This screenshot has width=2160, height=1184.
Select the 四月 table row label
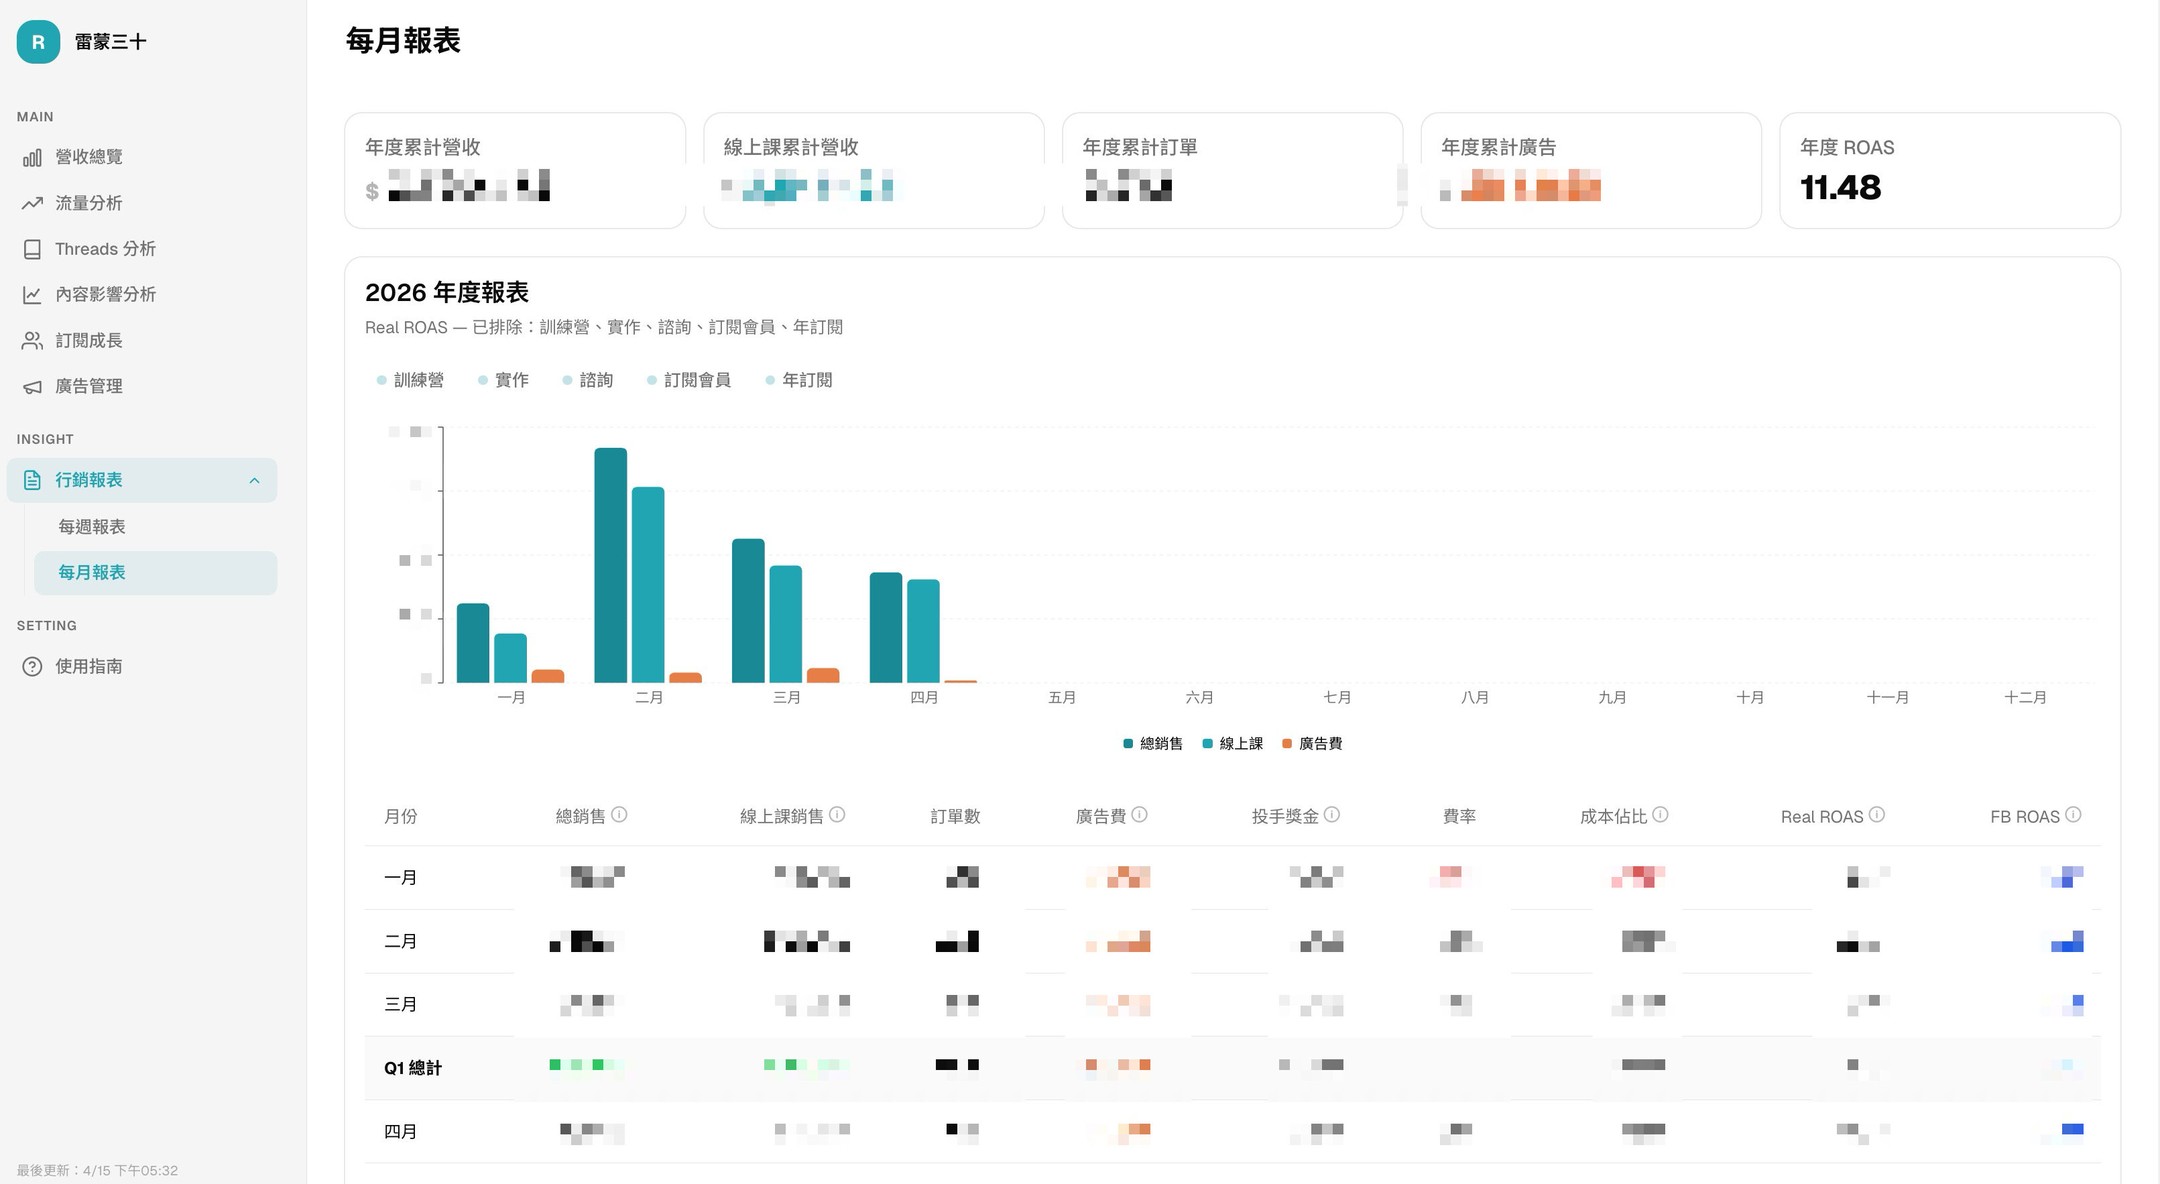click(401, 1132)
